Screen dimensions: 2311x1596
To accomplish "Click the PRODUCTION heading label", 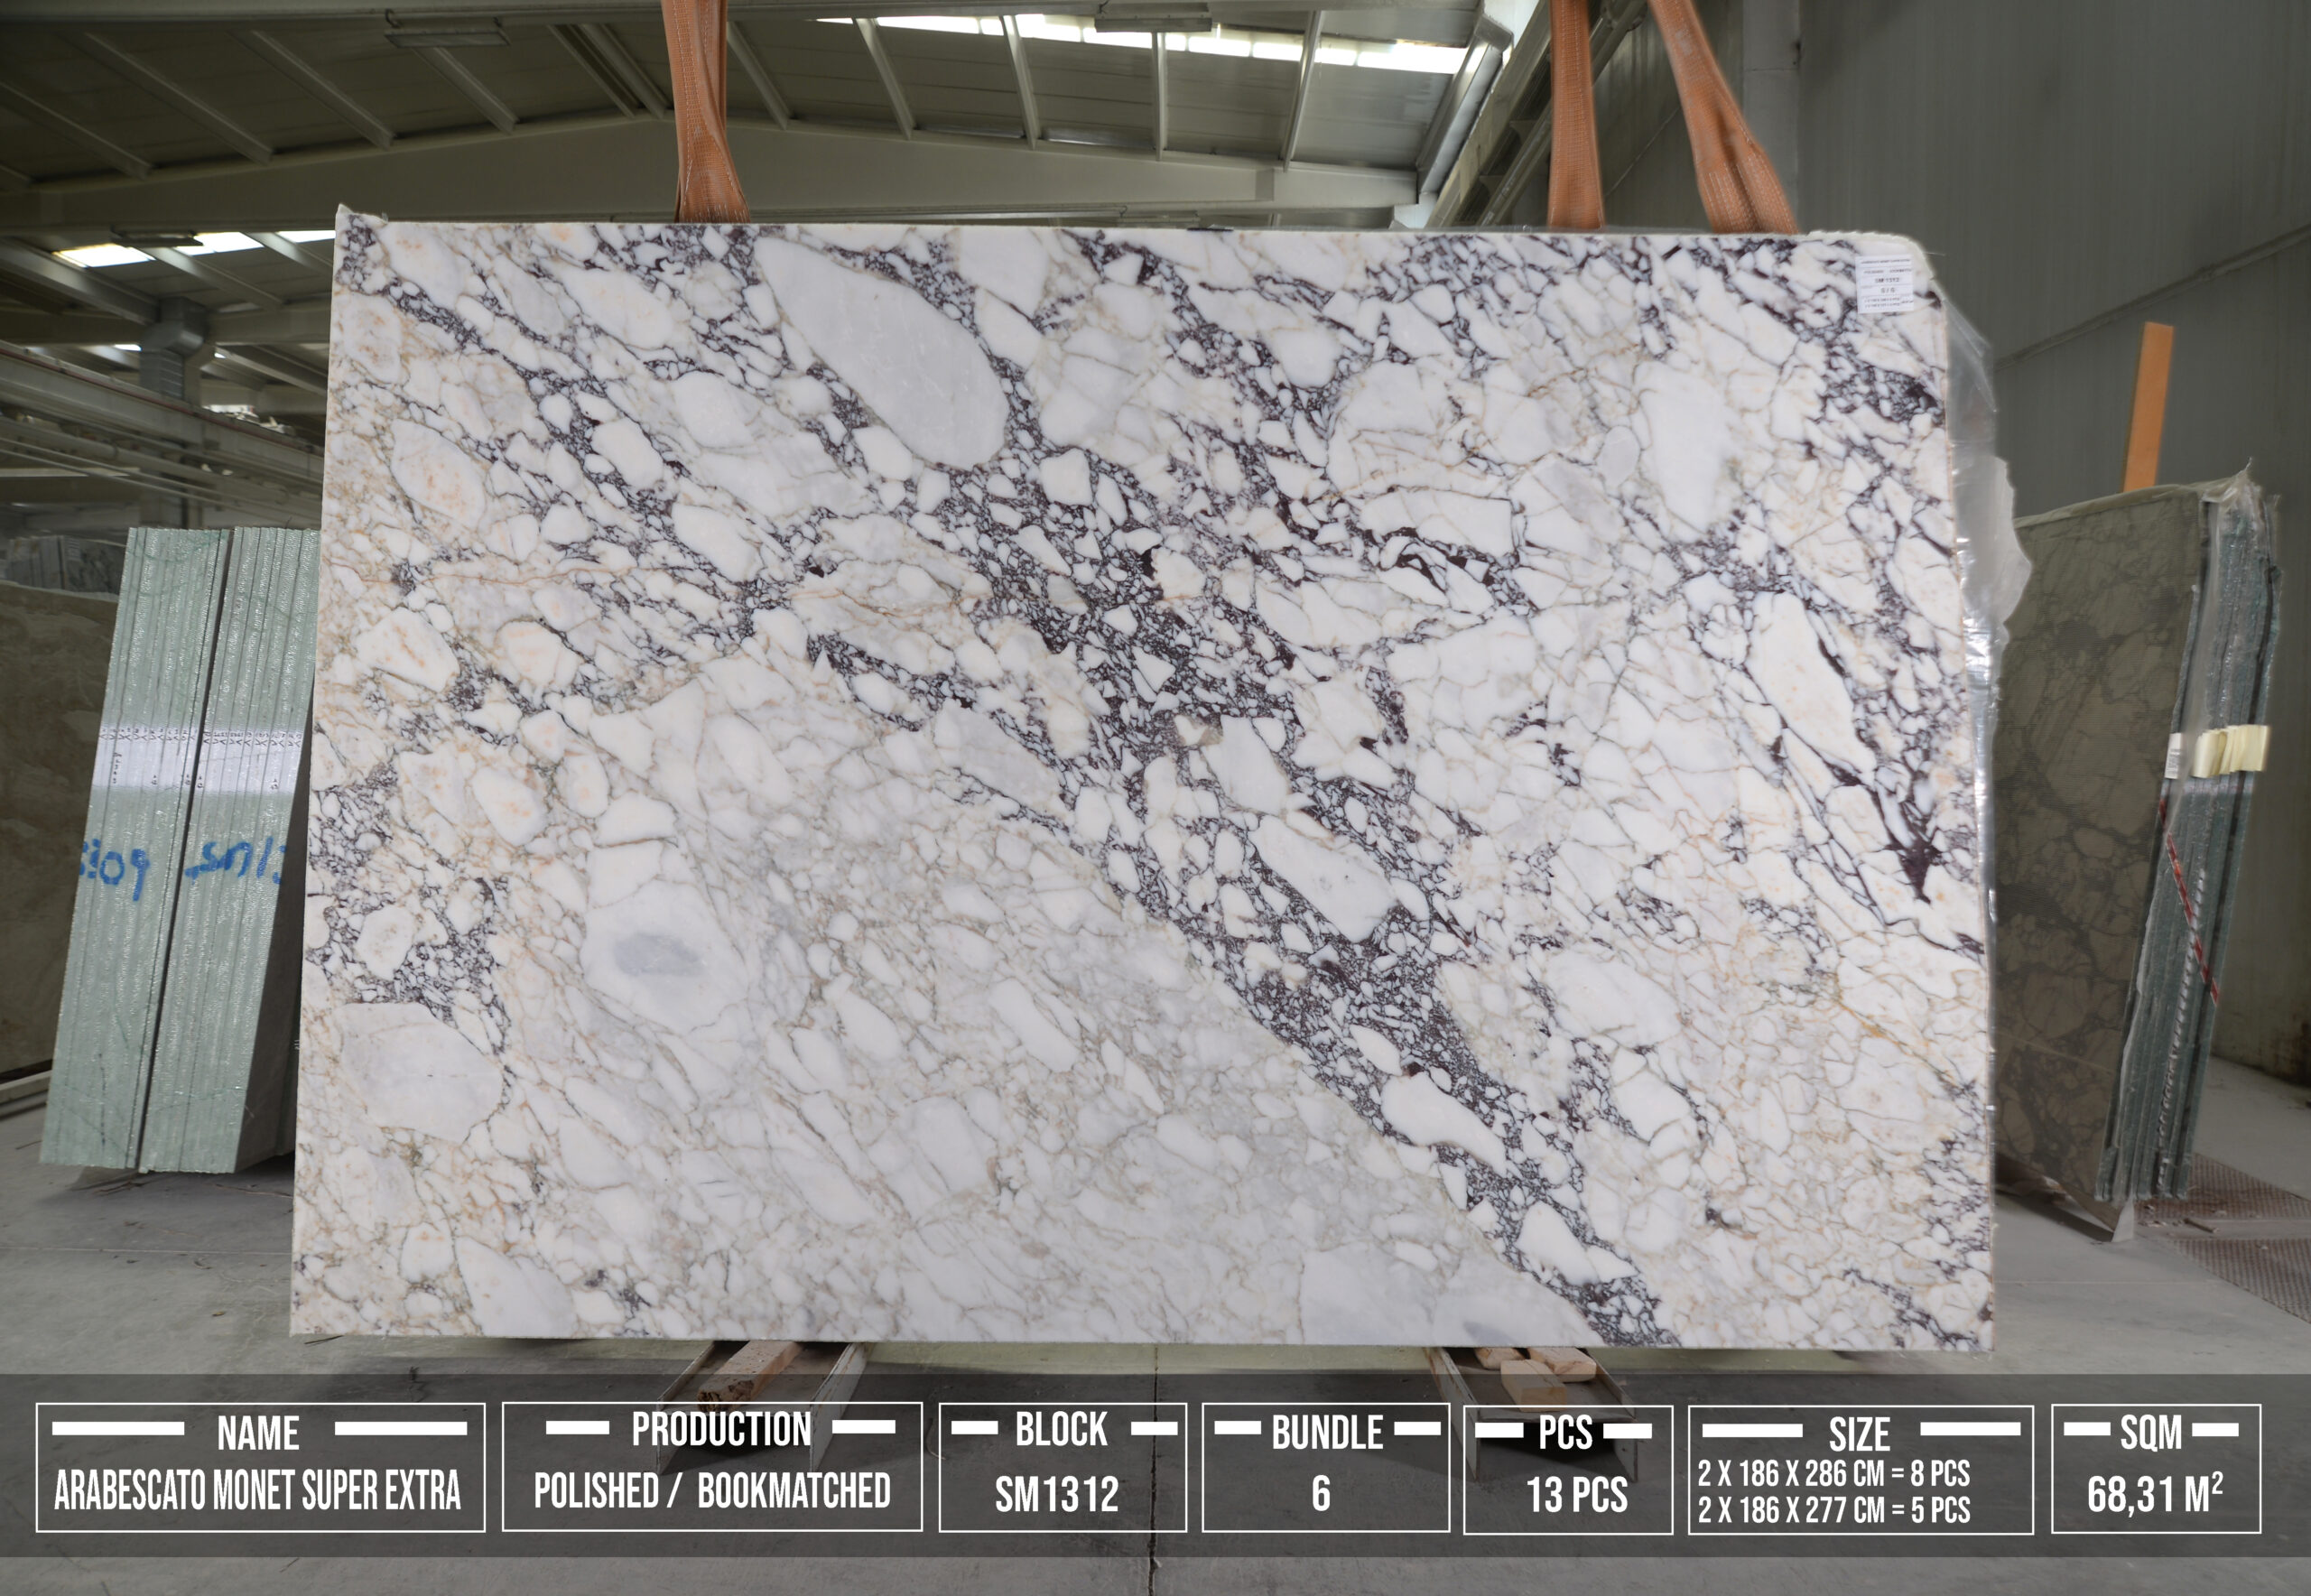I will click(720, 1430).
